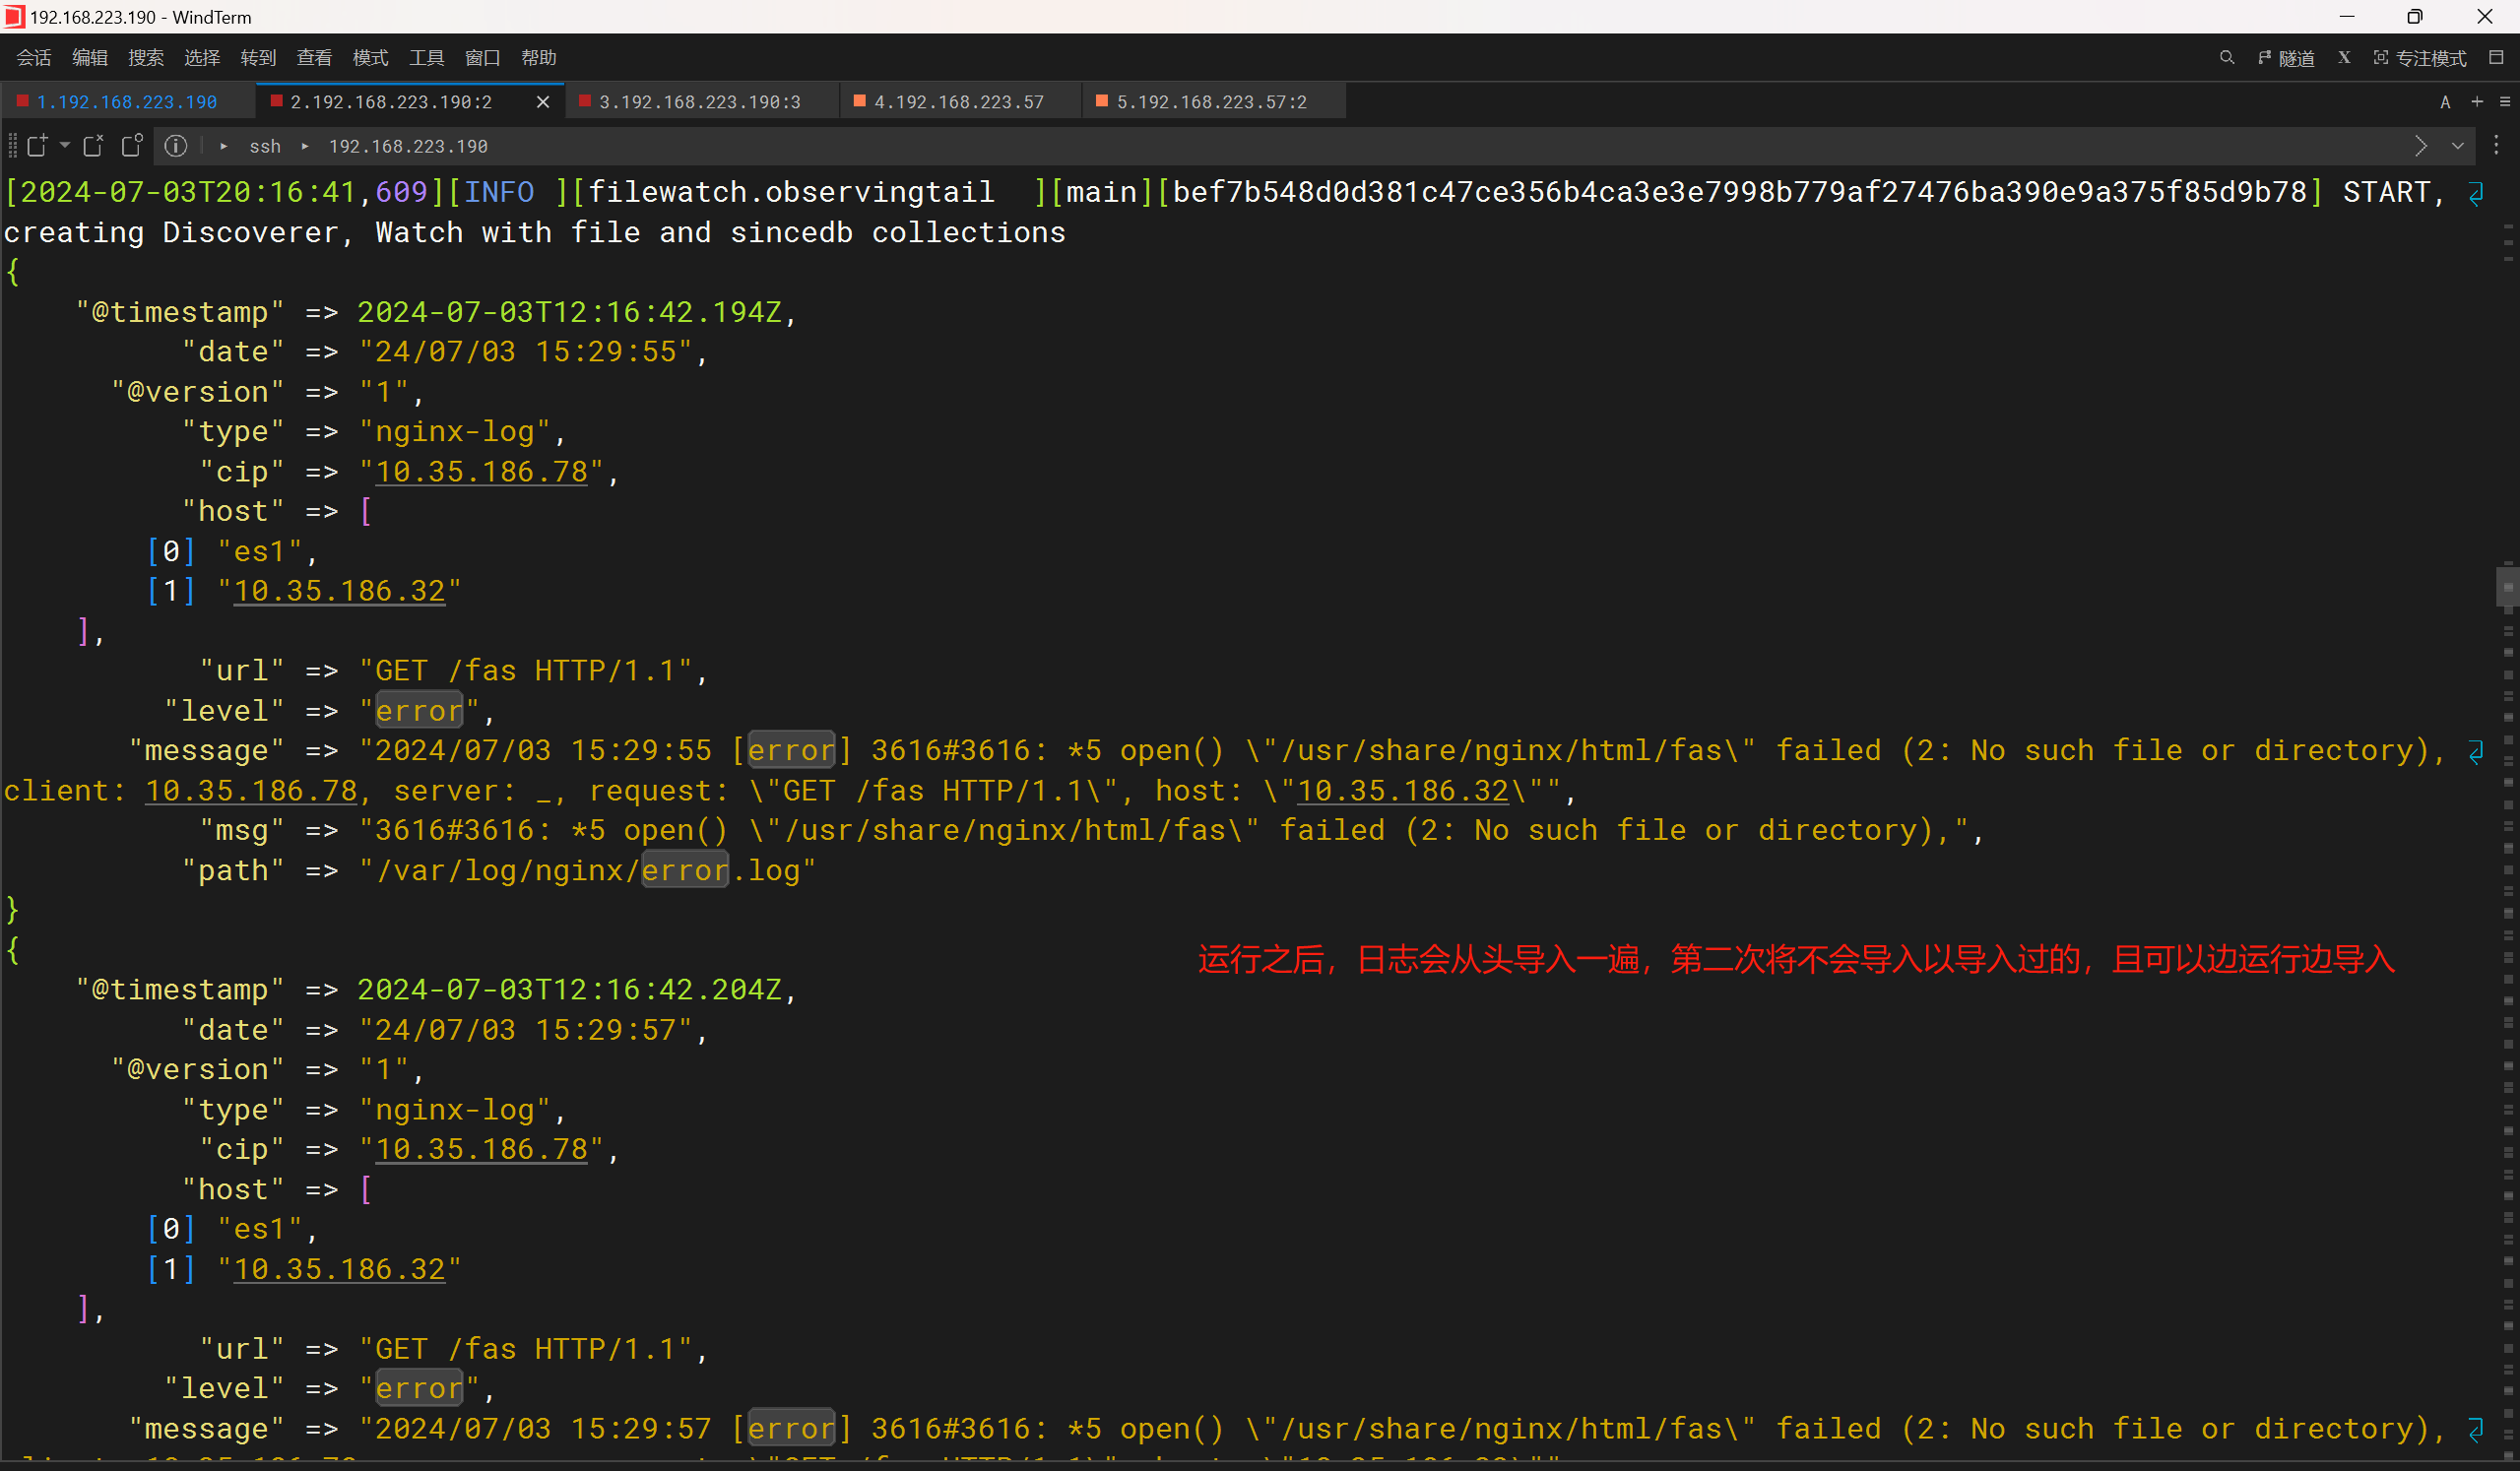Click the WindTerm app icon in title bar
The height and width of the screenshot is (1471, 2520).
tap(14, 17)
